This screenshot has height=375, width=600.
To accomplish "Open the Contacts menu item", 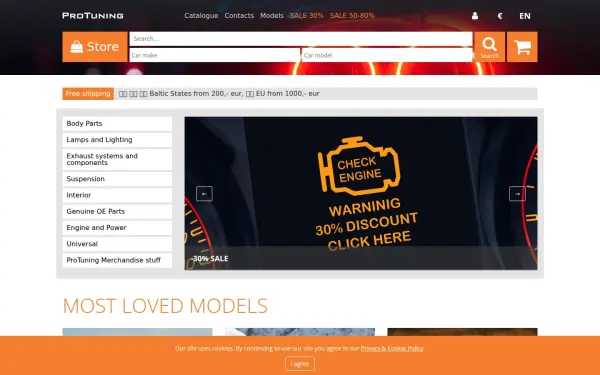I will pos(239,16).
